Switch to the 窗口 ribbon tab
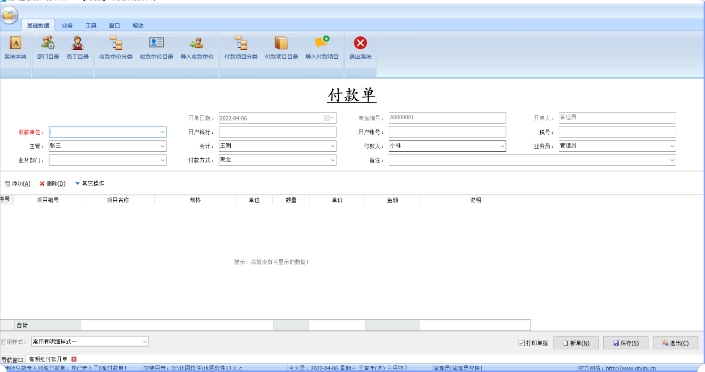Image resolution: width=705 pixels, height=372 pixels. (x=114, y=26)
